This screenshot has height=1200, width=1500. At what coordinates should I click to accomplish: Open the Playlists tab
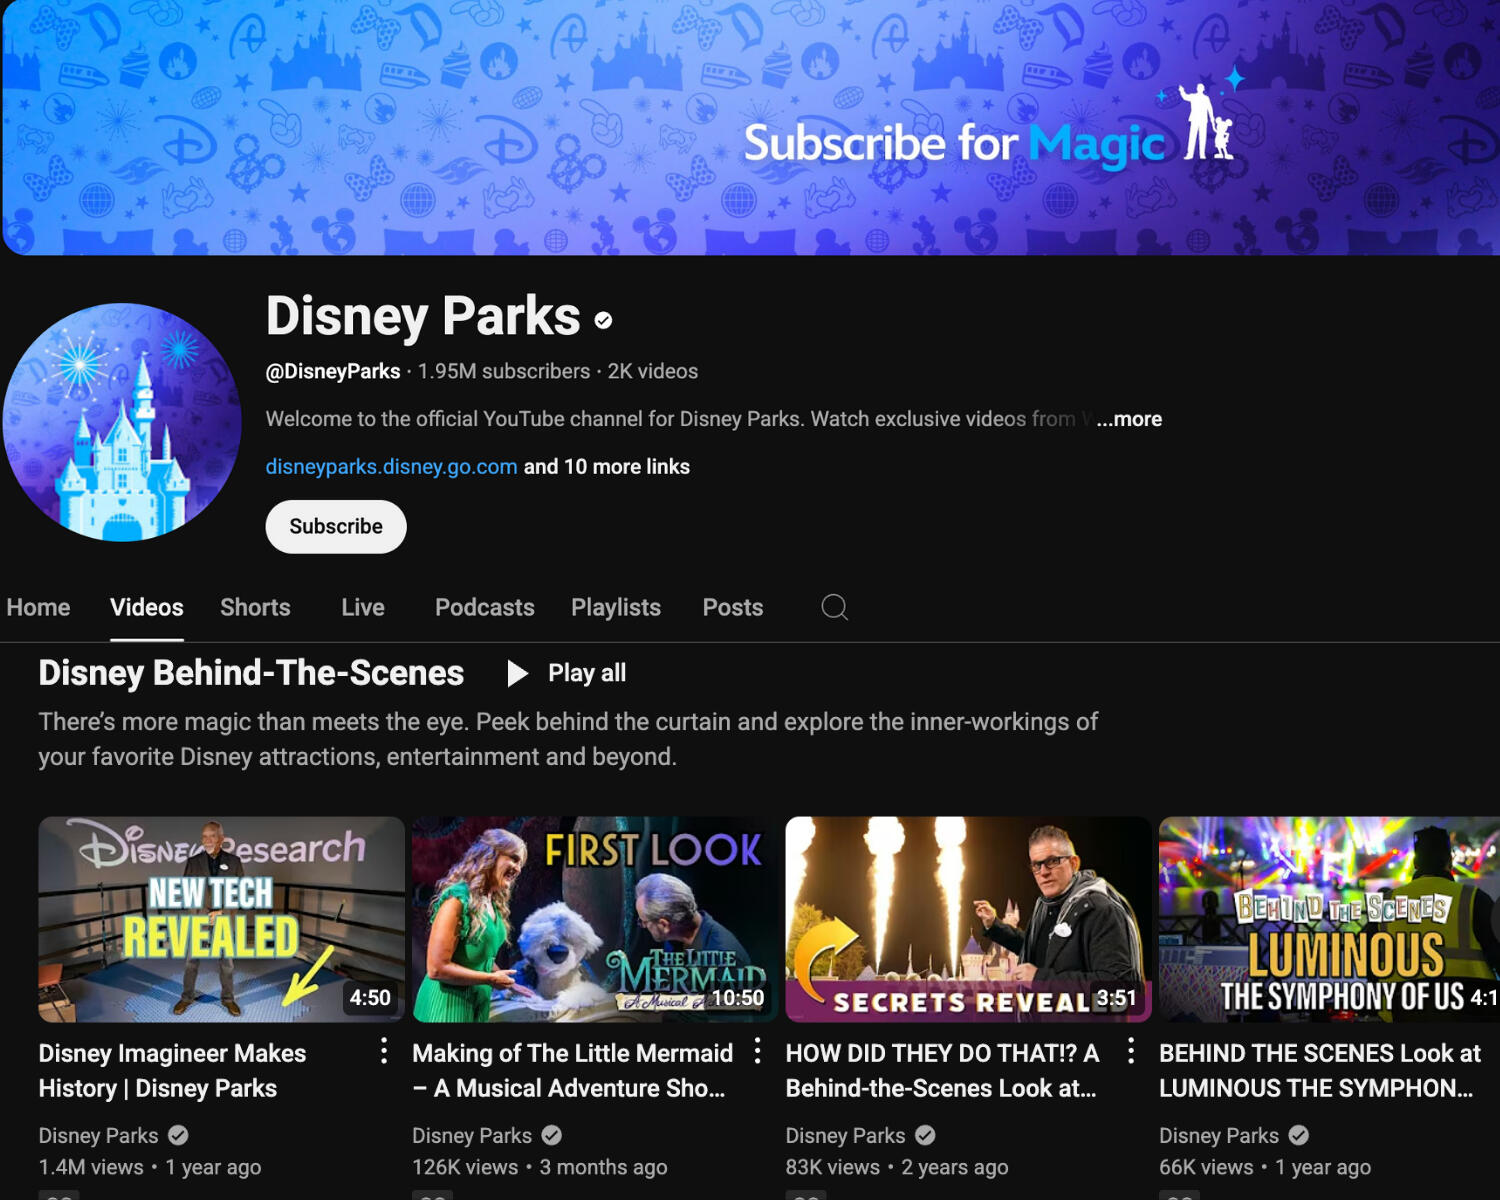tap(615, 607)
